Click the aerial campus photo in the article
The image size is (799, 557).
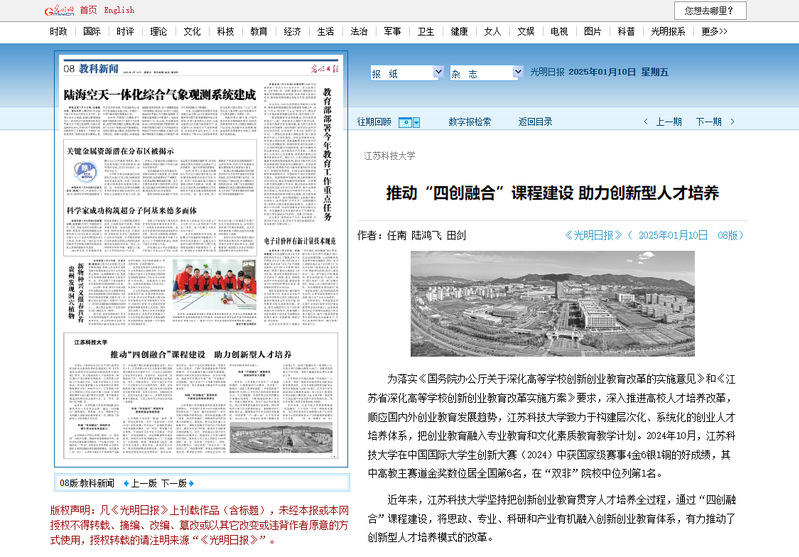click(x=538, y=305)
